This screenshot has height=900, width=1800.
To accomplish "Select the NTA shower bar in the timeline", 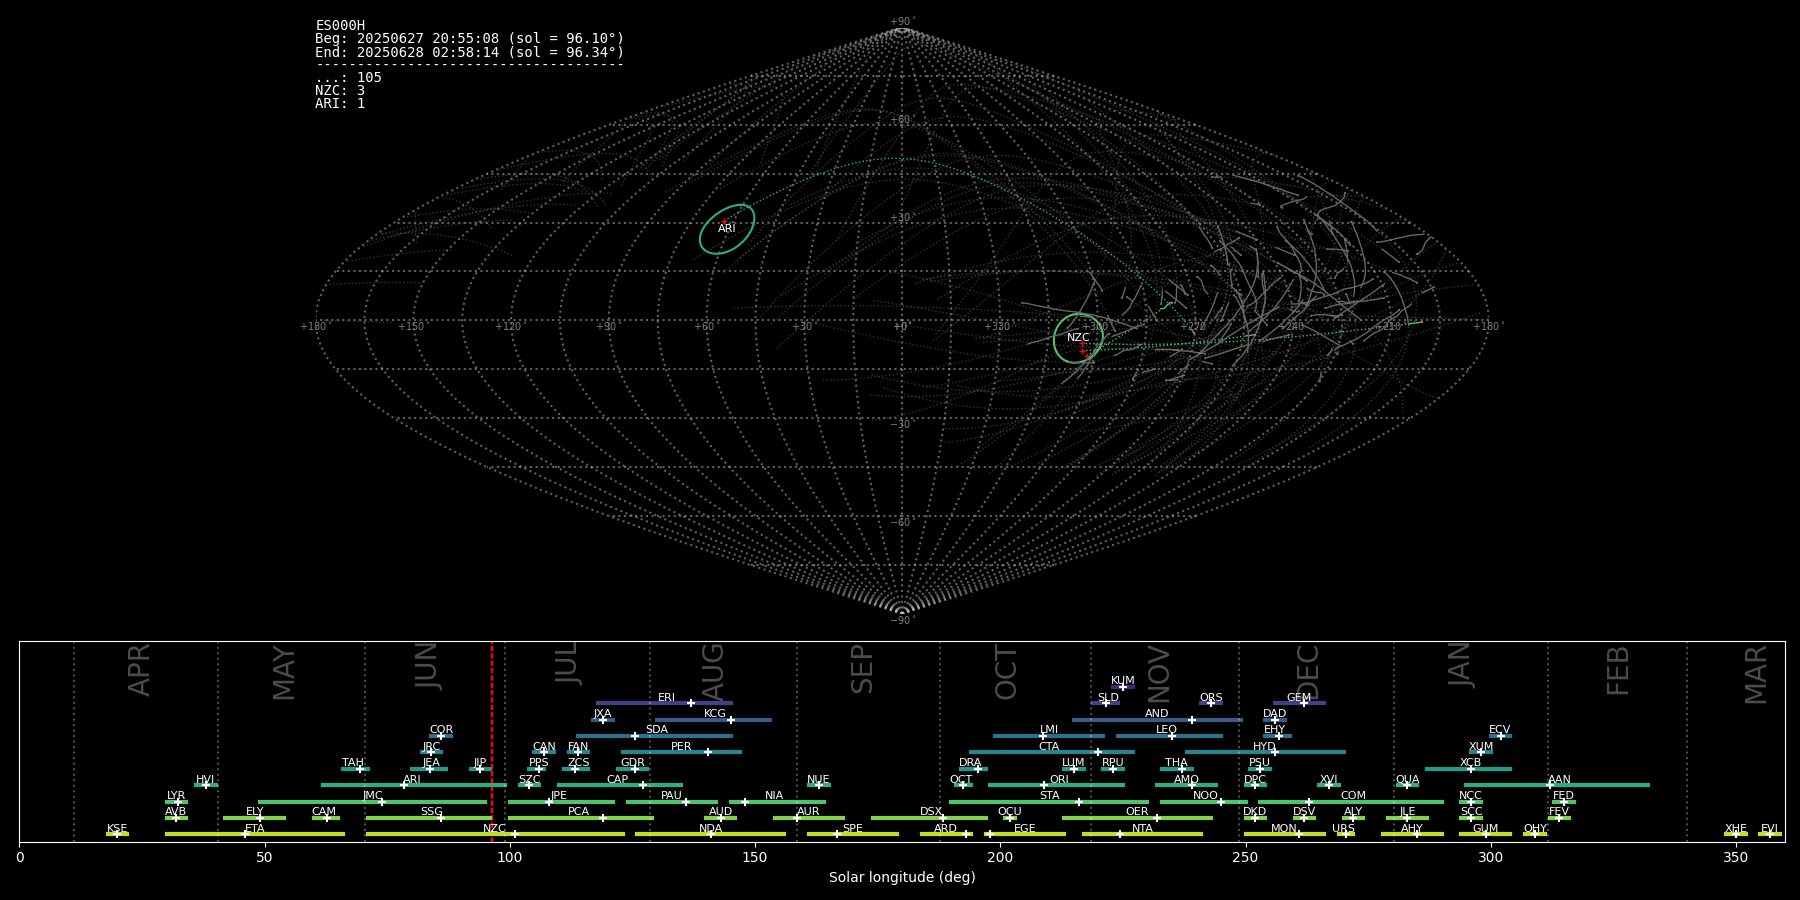I will [x=1142, y=834].
